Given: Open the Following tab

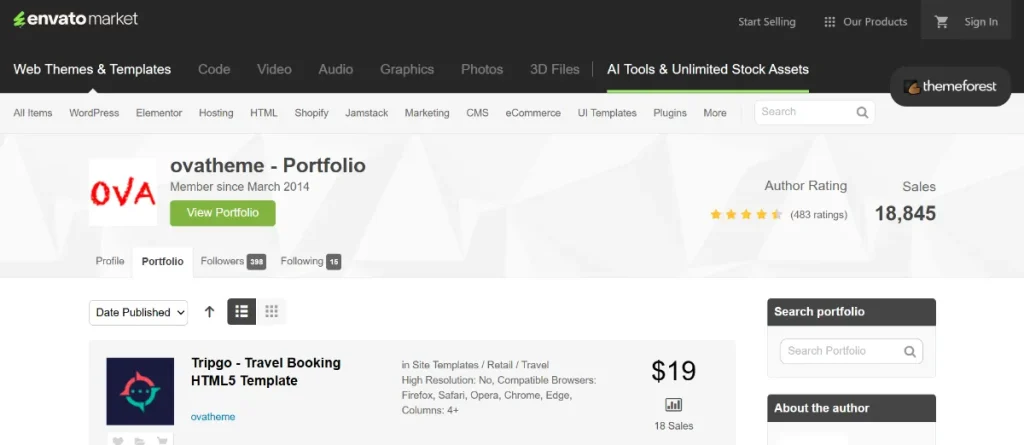Looking at the screenshot, I should (x=311, y=261).
